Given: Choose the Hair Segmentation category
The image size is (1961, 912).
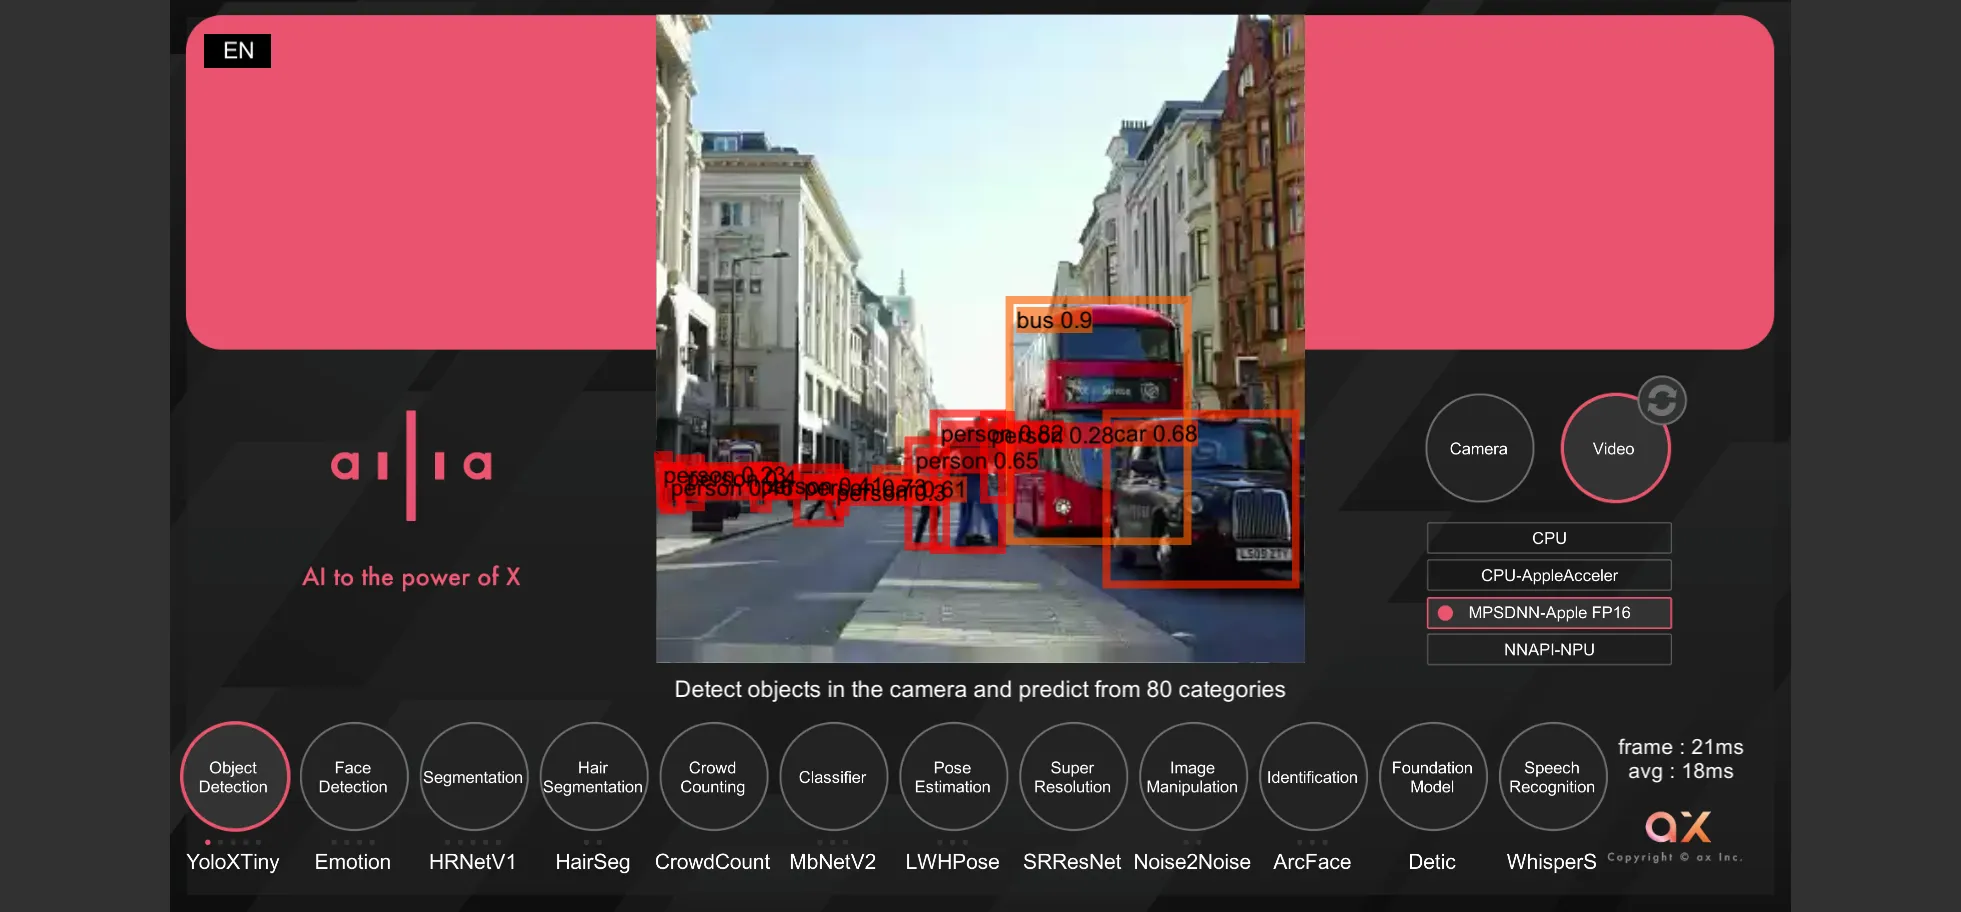Looking at the screenshot, I should coord(593,777).
